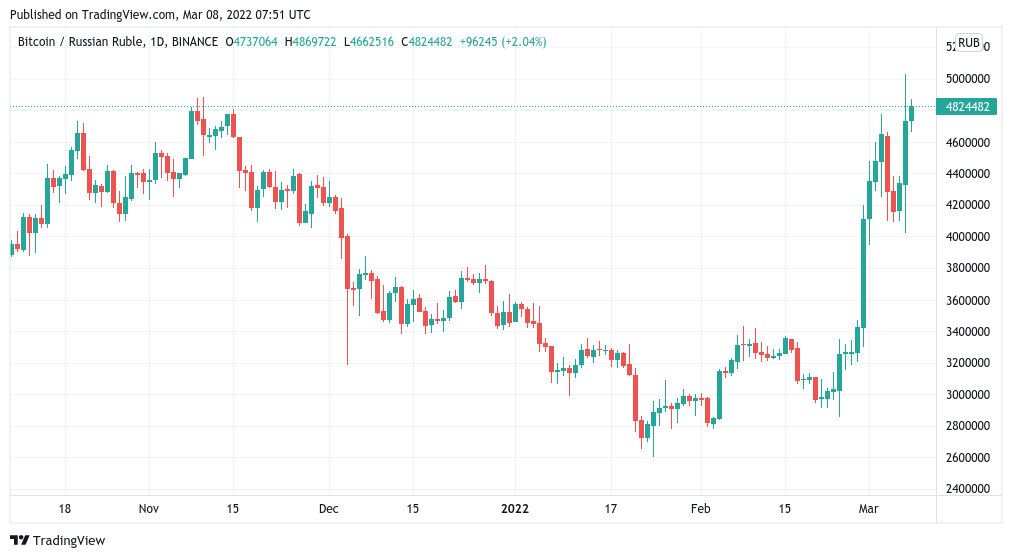Viewport: 1012px width, 558px height.
Task: Click the 5000000 price axis label
Action: click(x=967, y=79)
